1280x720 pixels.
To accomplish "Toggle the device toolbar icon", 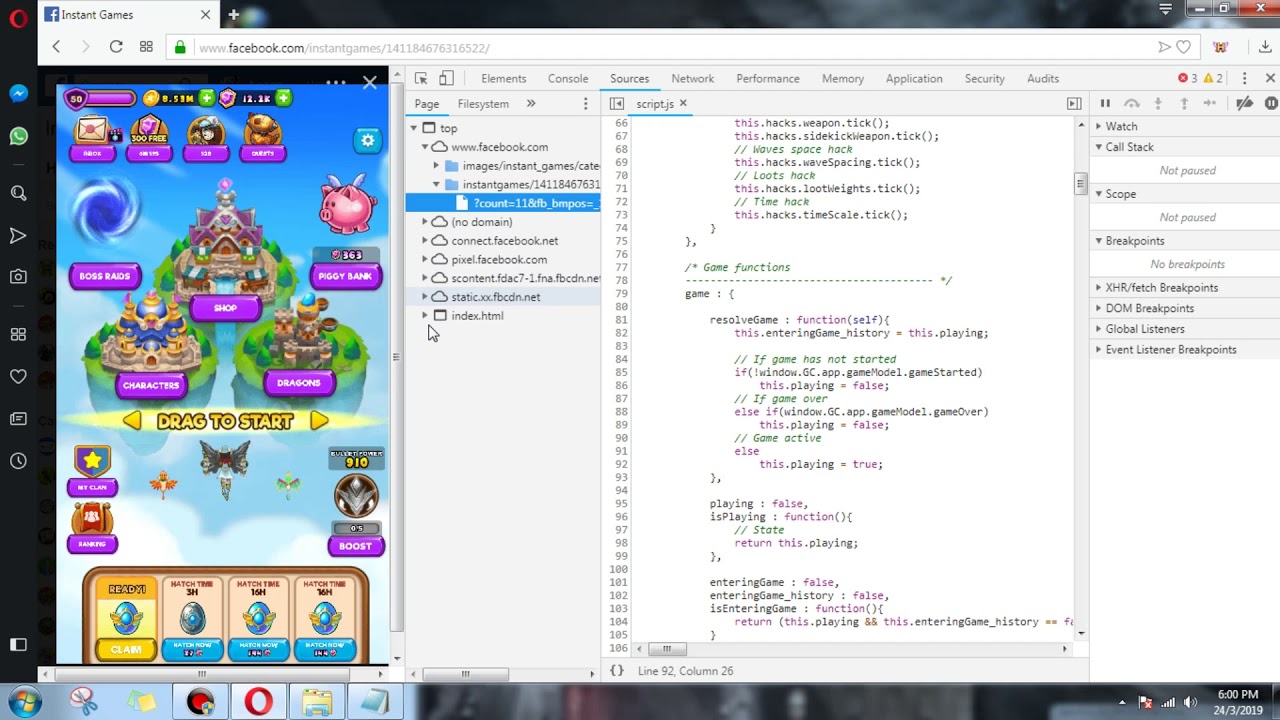I will pyautogui.click(x=446, y=78).
